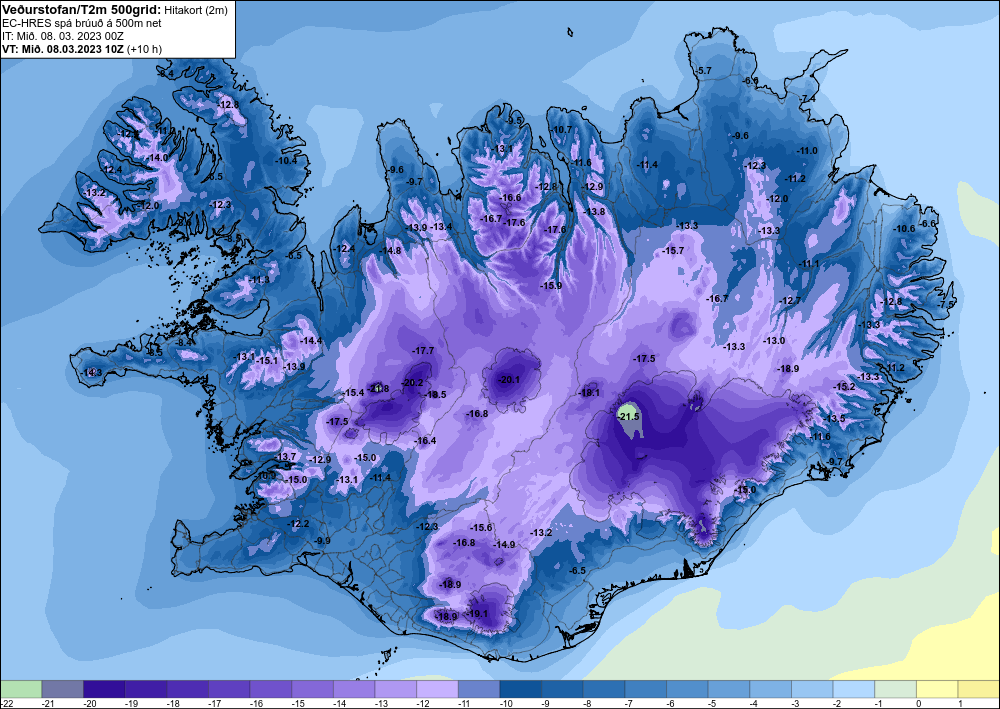Click the -15.9 temperature value
The width and height of the screenshot is (1000, 709).
(x=551, y=286)
